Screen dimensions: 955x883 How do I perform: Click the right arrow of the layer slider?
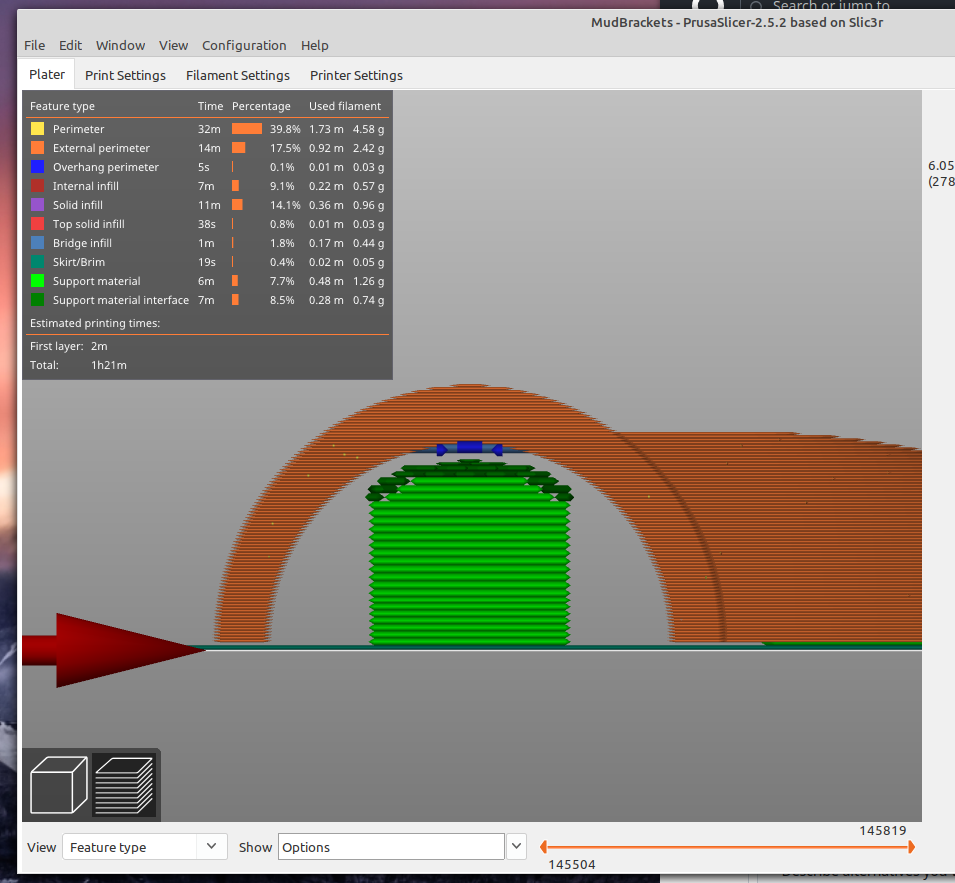pyautogui.click(x=913, y=846)
